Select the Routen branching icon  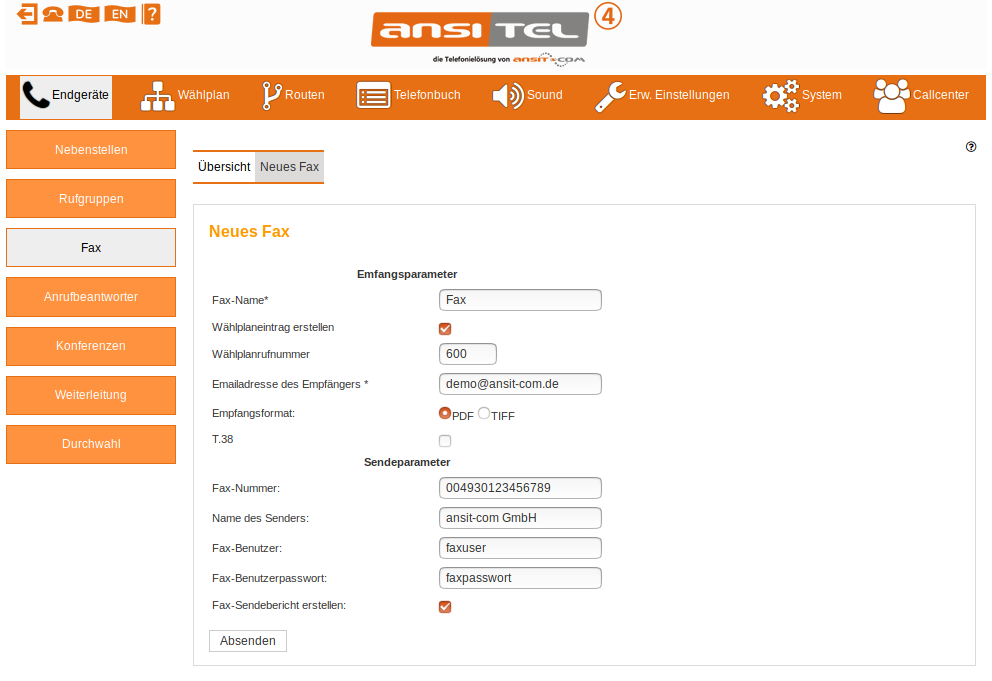click(x=270, y=95)
